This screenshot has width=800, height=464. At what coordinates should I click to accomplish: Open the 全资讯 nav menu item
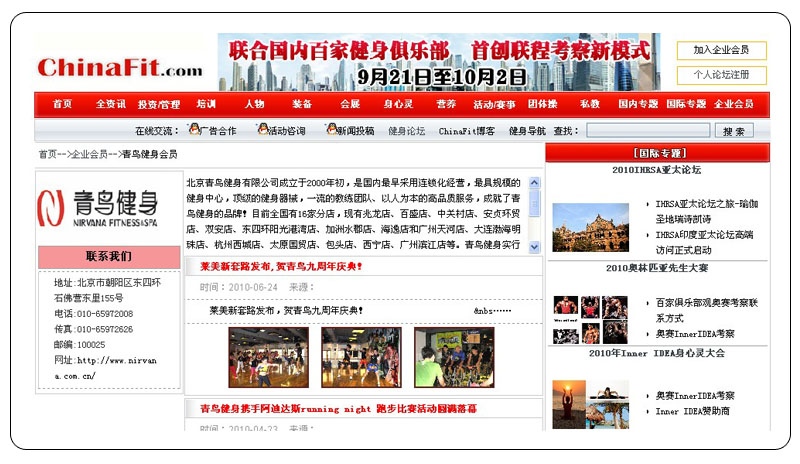click(111, 104)
